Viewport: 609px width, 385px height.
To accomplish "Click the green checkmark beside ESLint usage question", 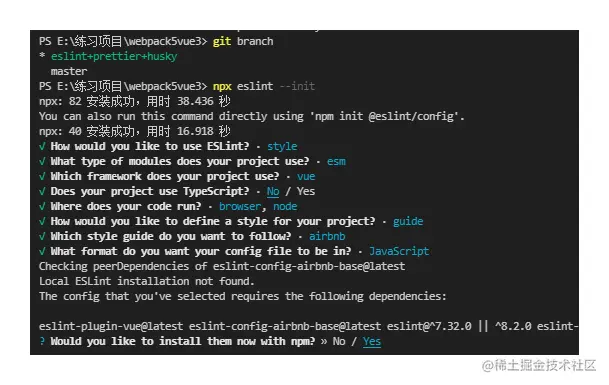I will (x=42, y=146).
